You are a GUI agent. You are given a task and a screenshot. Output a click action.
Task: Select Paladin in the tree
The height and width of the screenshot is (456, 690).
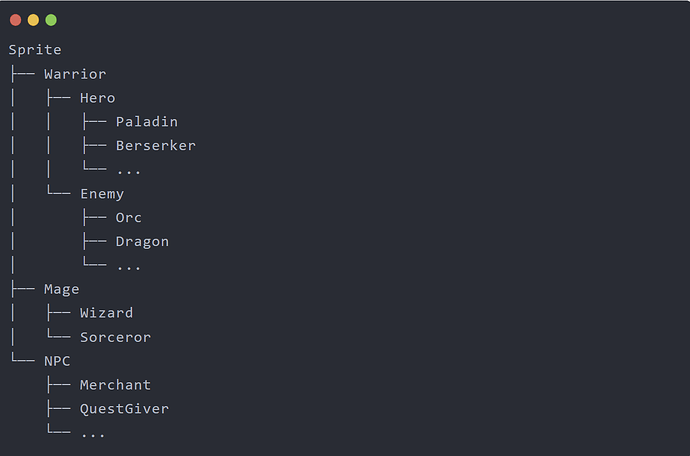pos(147,121)
